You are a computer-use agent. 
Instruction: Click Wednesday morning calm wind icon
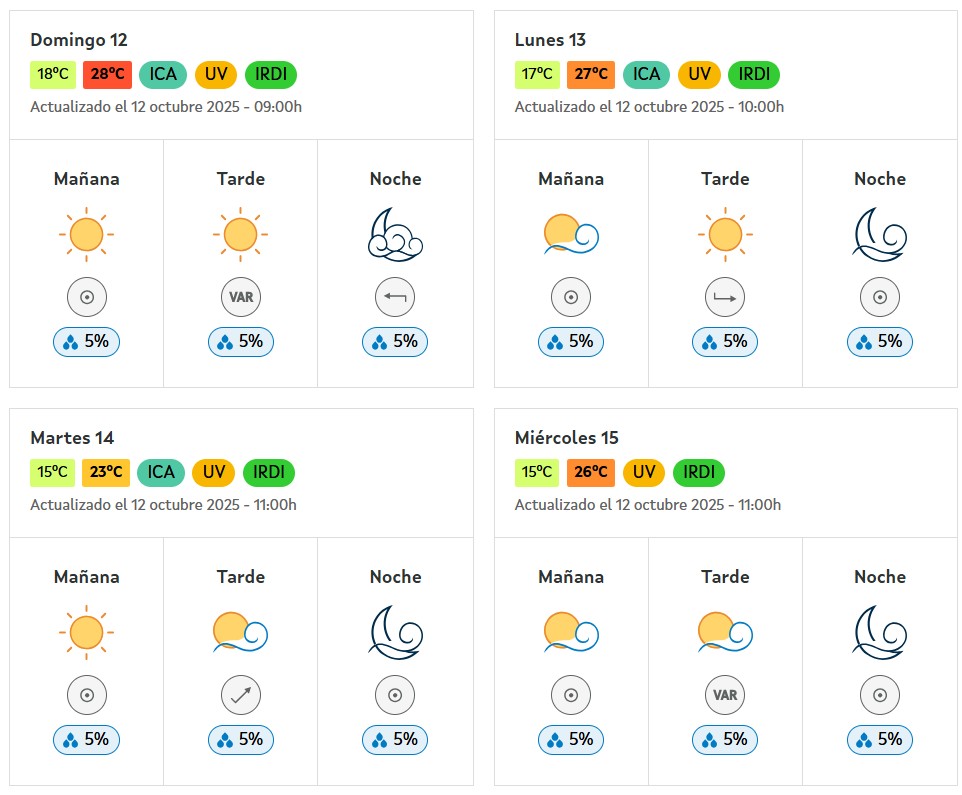click(x=570, y=695)
